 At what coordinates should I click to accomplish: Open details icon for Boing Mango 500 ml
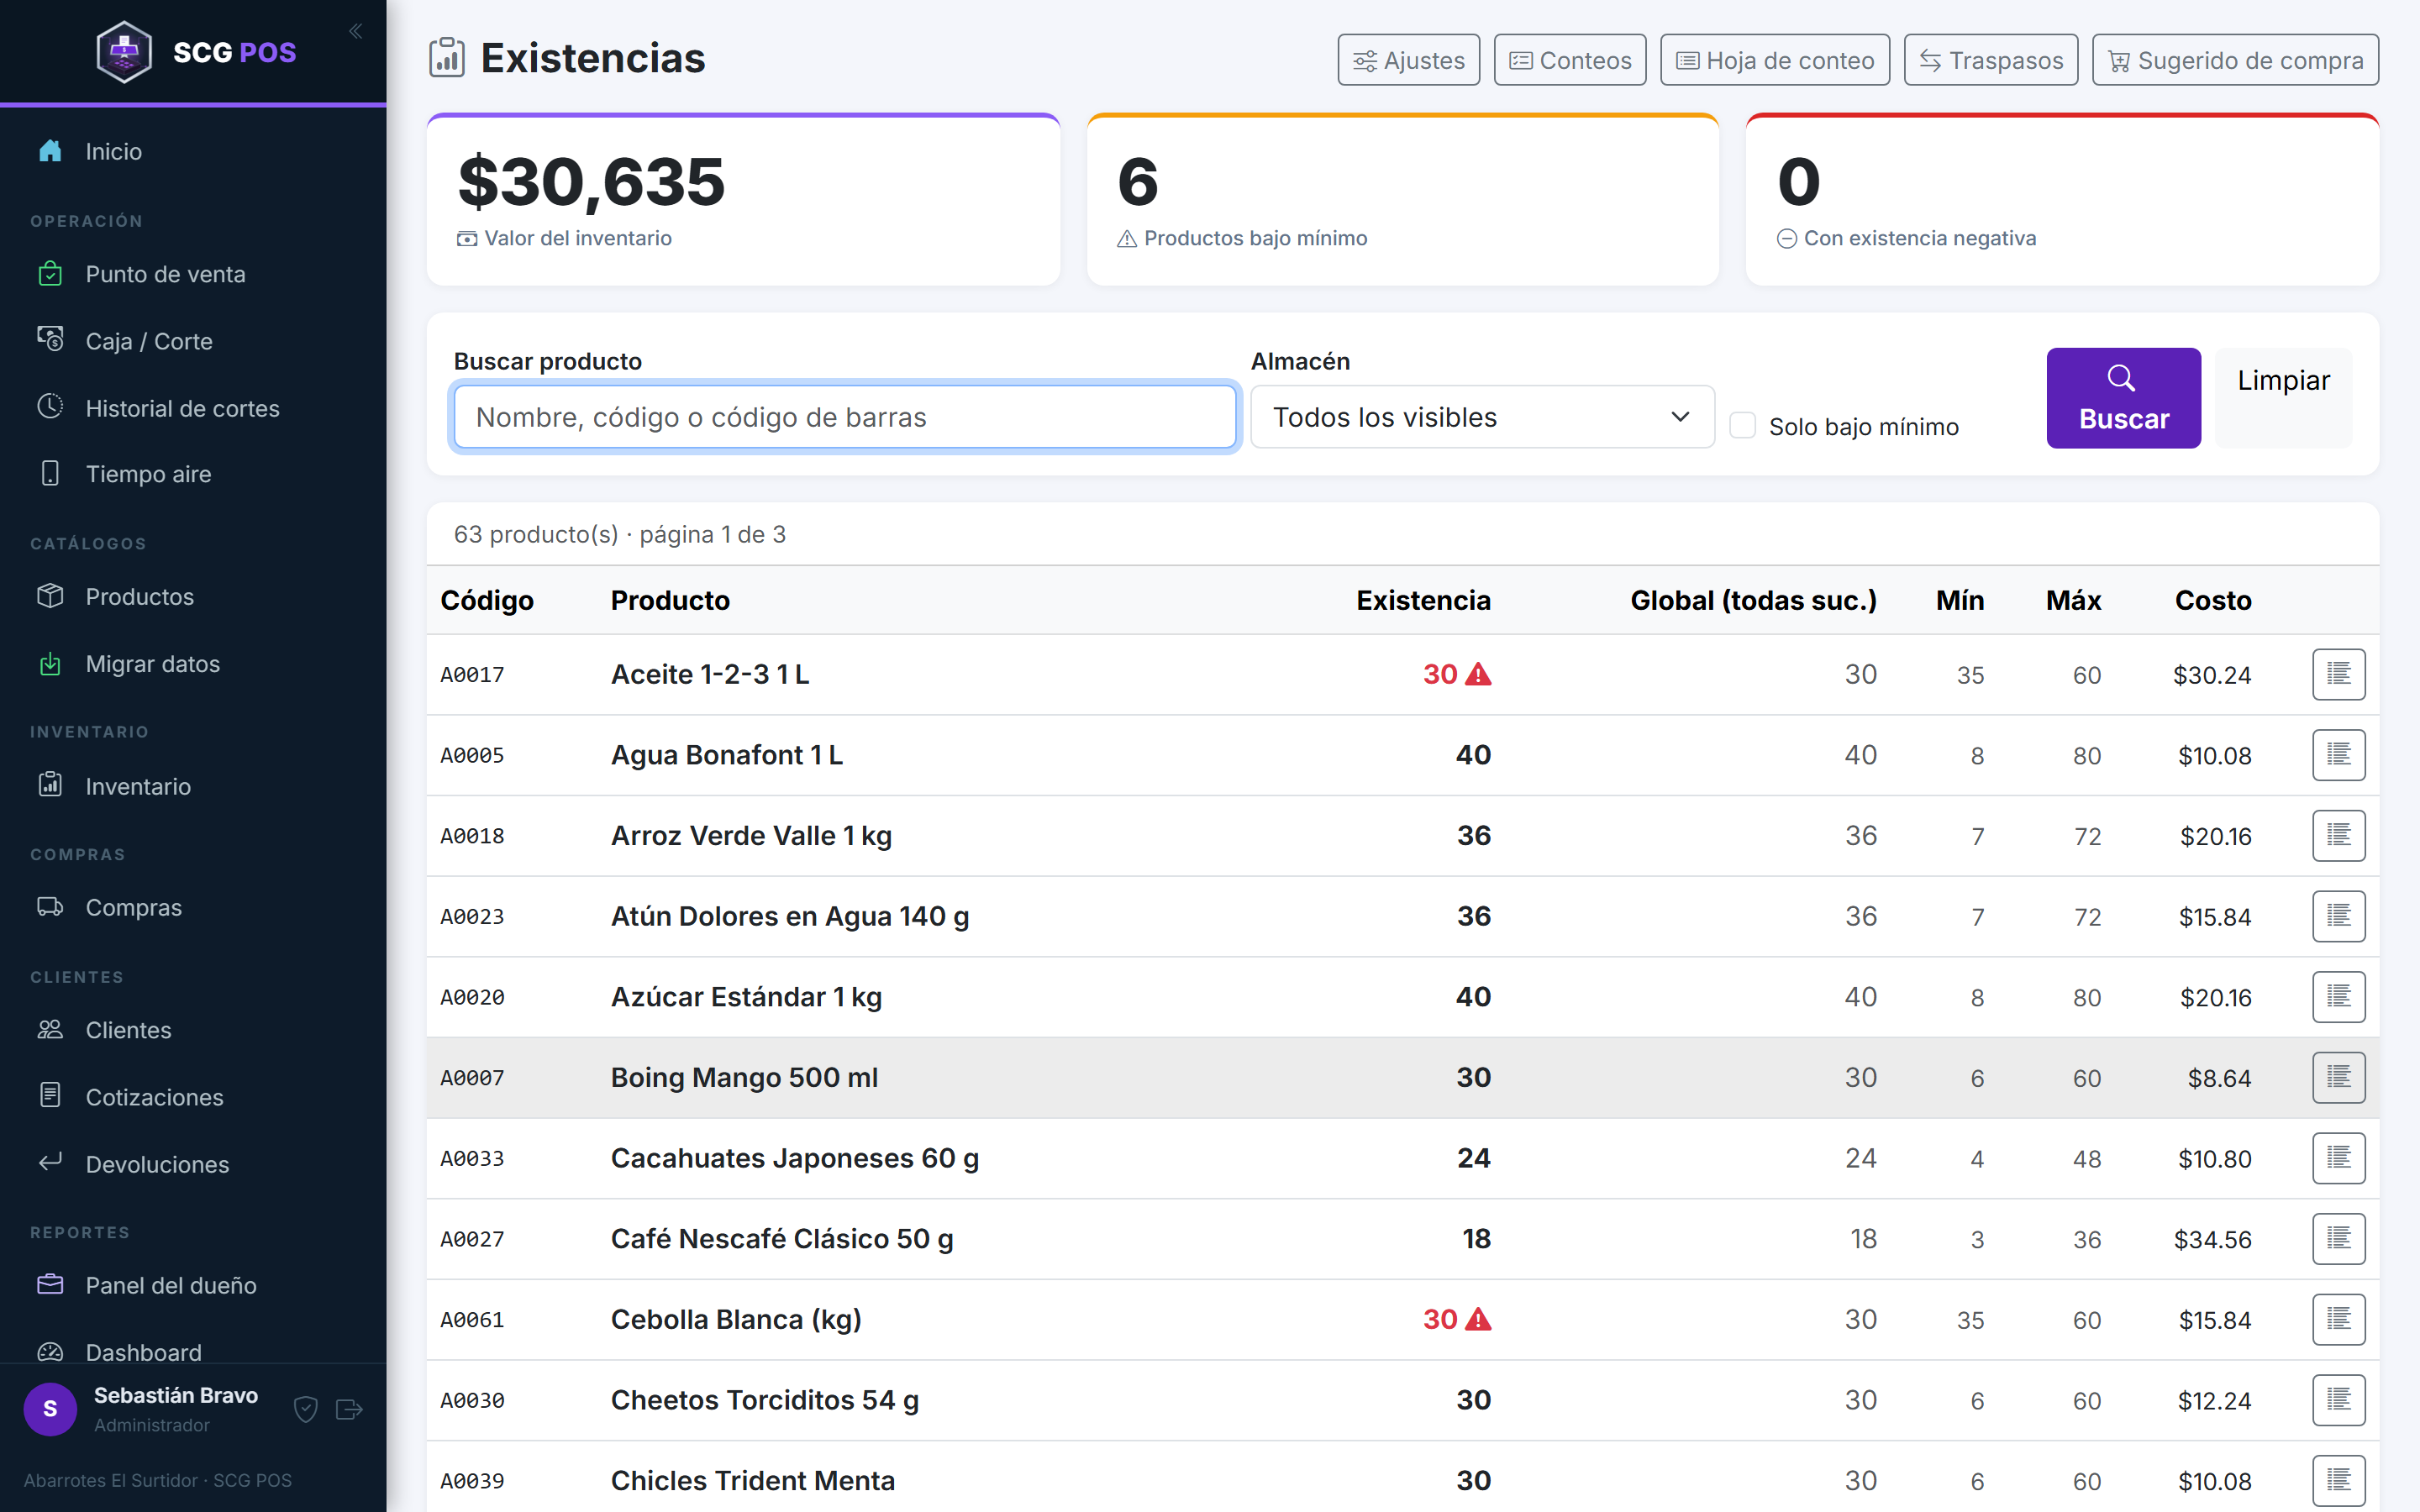pyautogui.click(x=2338, y=1077)
